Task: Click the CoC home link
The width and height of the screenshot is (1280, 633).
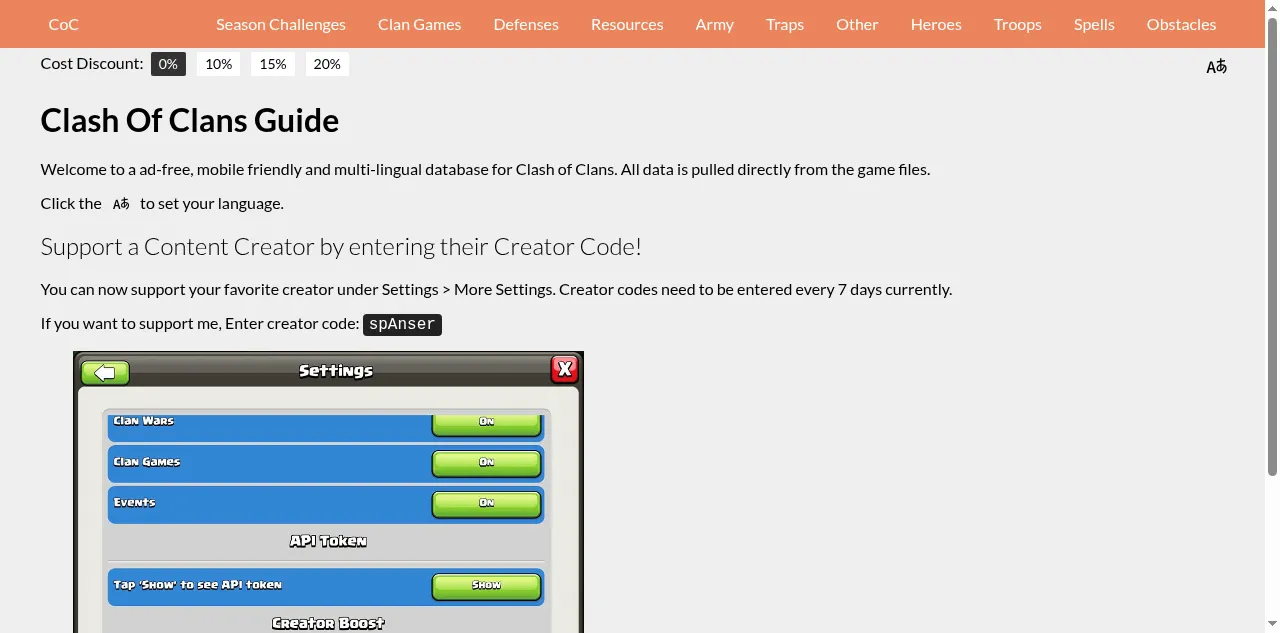Action: pyautogui.click(x=63, y=24)
